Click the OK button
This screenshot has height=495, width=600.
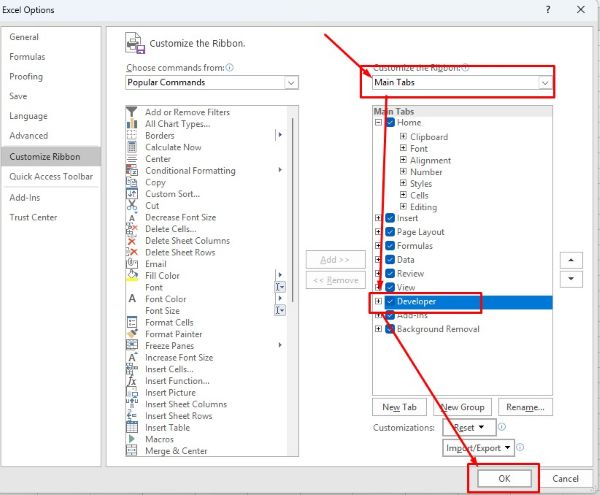click(504, 478)
